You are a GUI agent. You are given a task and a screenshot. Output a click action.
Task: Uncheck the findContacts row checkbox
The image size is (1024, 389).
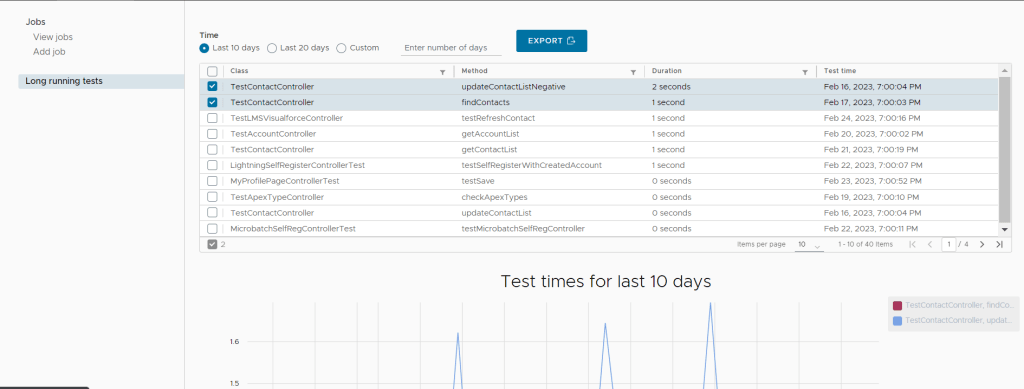point(212,102)
